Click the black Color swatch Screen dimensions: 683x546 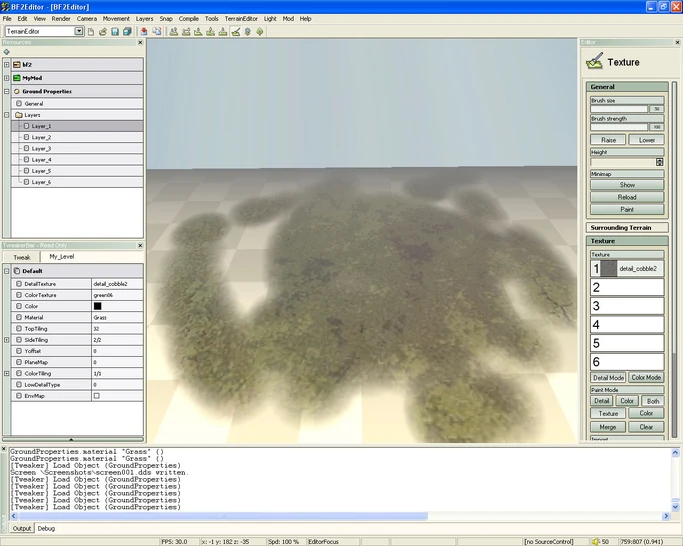[98, 305]
